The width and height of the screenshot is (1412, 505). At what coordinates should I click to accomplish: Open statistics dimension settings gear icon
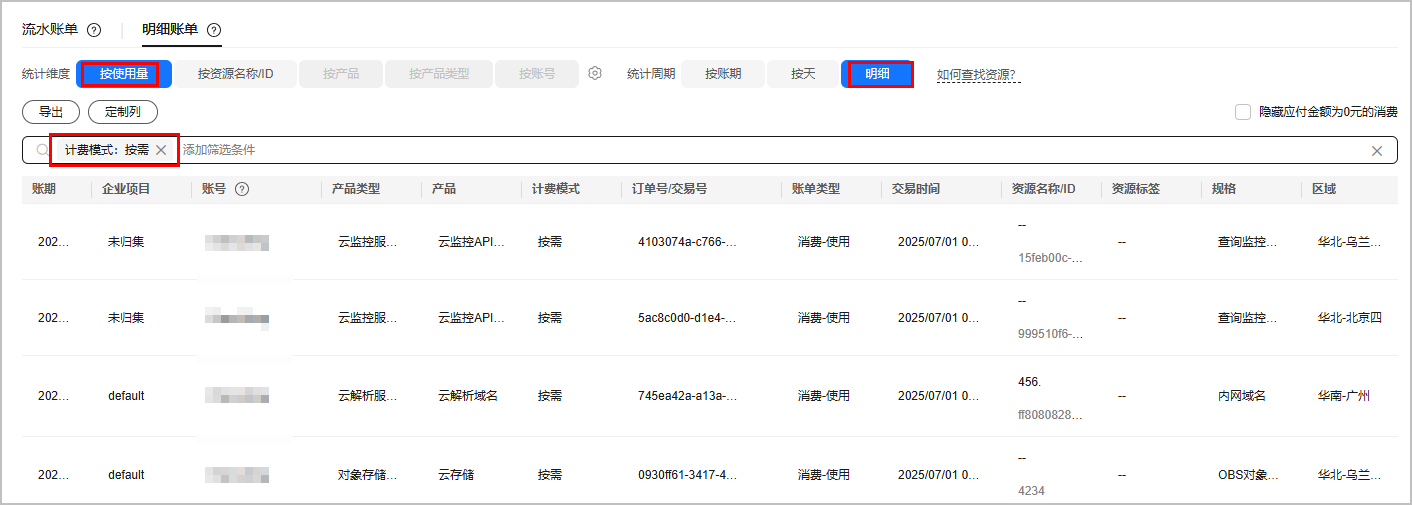[595, 73]
